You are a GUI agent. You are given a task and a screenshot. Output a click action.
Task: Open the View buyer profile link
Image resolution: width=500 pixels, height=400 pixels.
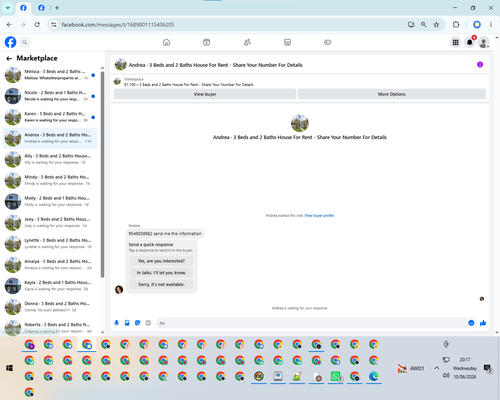(x=319, y=216)
